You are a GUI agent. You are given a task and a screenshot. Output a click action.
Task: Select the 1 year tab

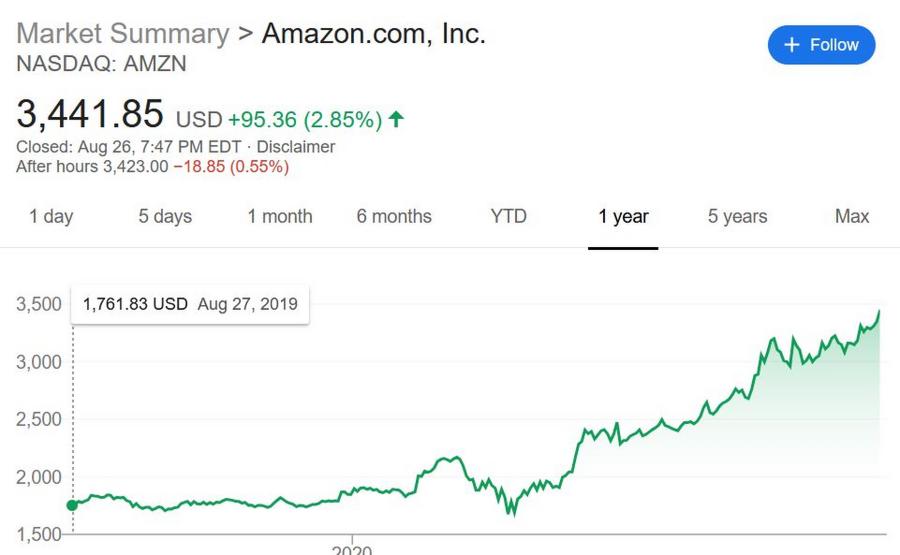pos(623,216)
